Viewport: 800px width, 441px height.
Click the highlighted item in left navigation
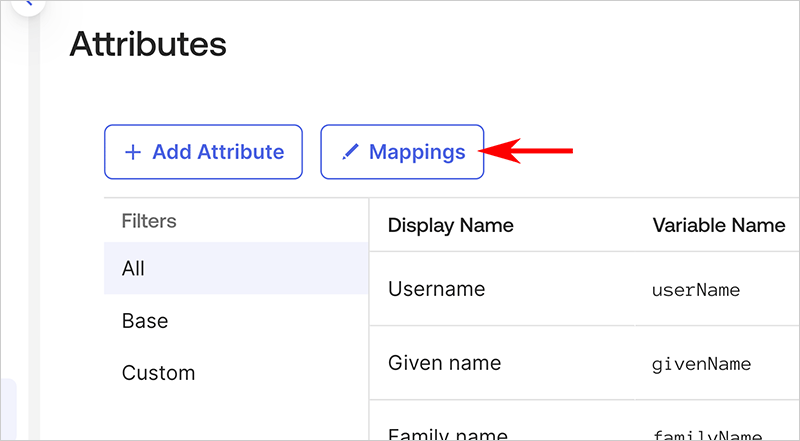click(7, 410)
